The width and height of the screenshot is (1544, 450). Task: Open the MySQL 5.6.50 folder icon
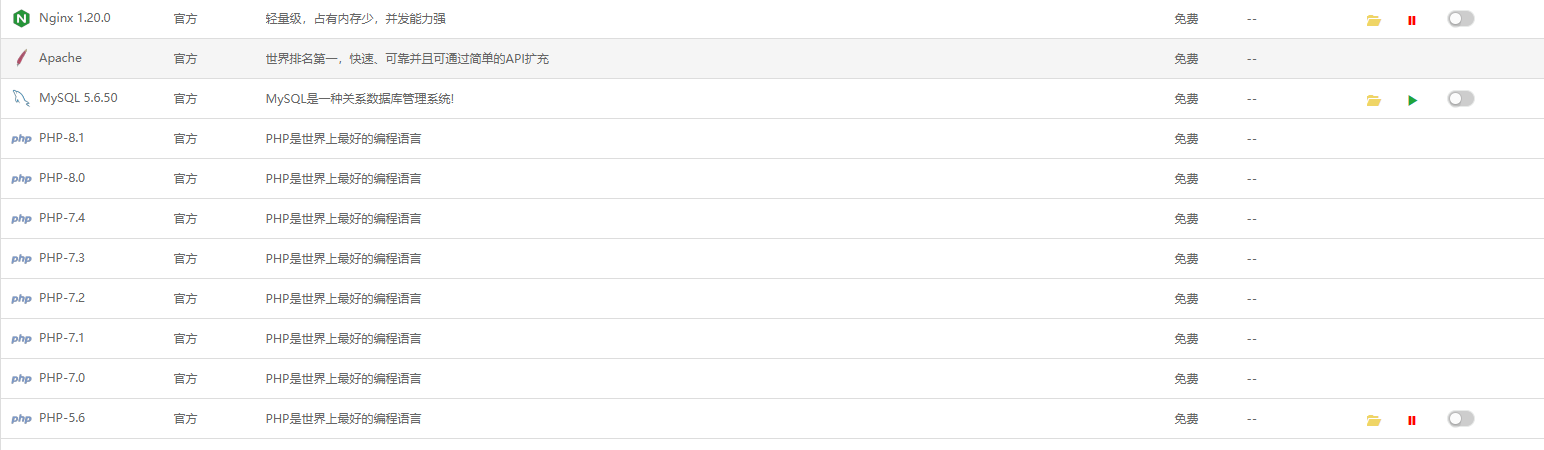pyautogui.click(x=1373, y=100)
